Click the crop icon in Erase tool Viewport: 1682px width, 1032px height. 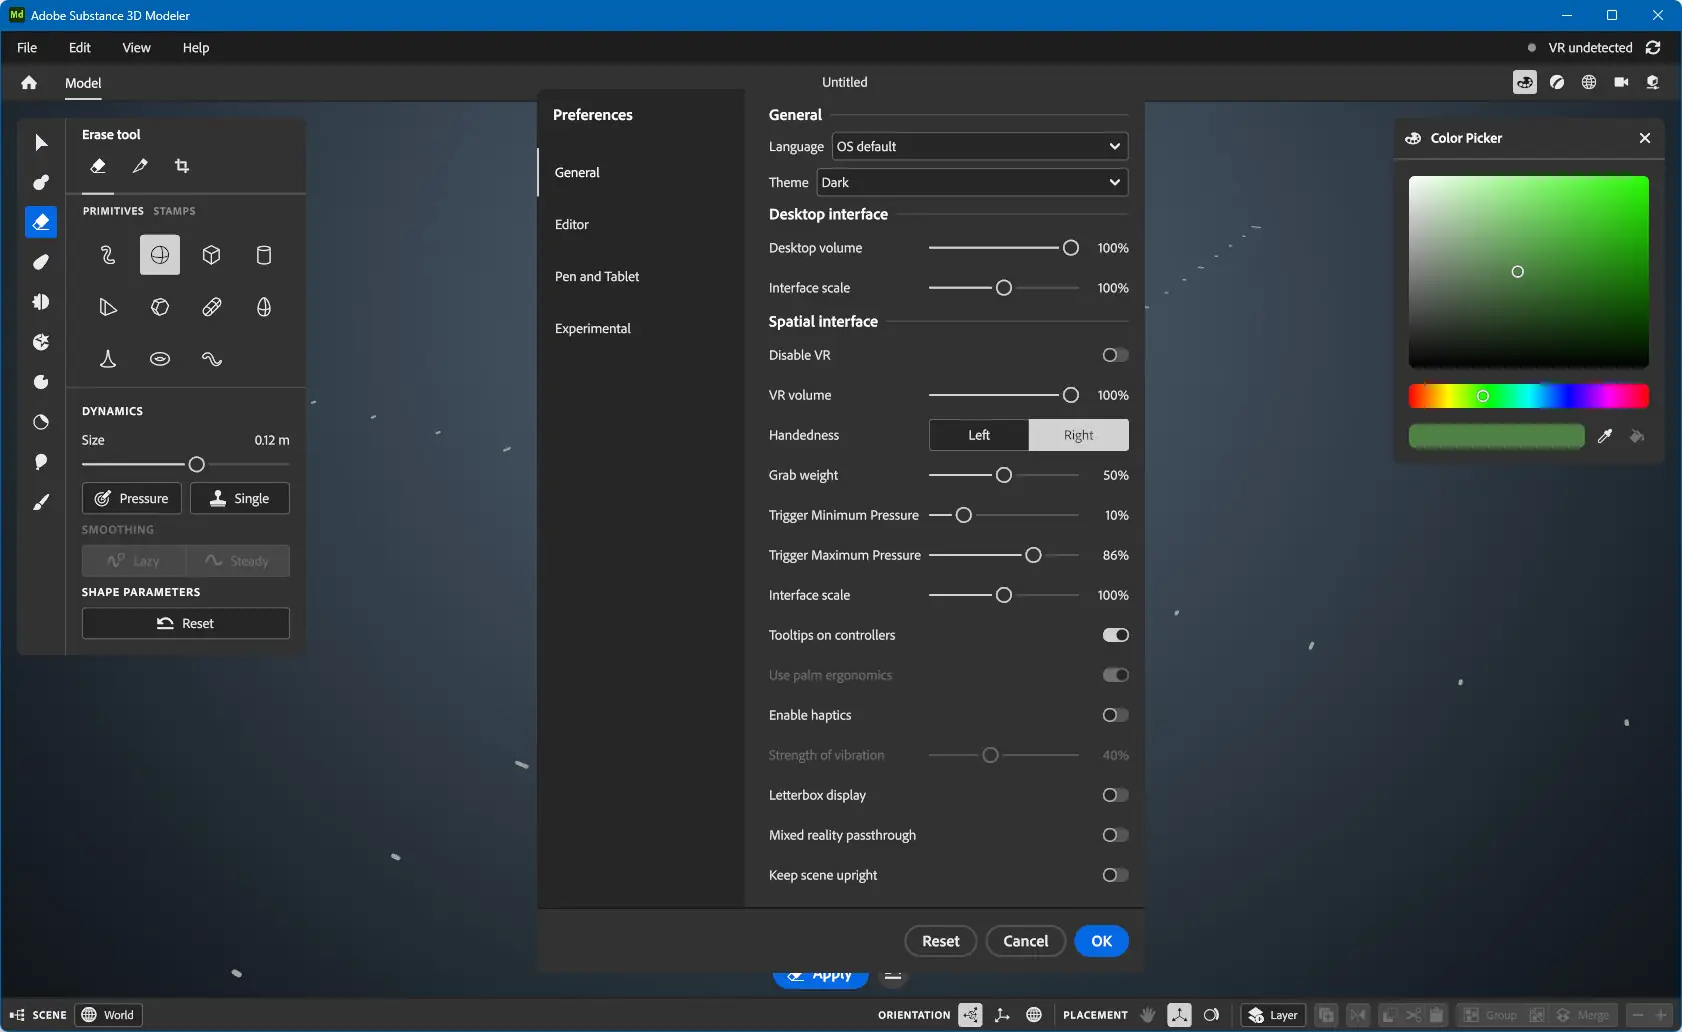tap(182, 166)
